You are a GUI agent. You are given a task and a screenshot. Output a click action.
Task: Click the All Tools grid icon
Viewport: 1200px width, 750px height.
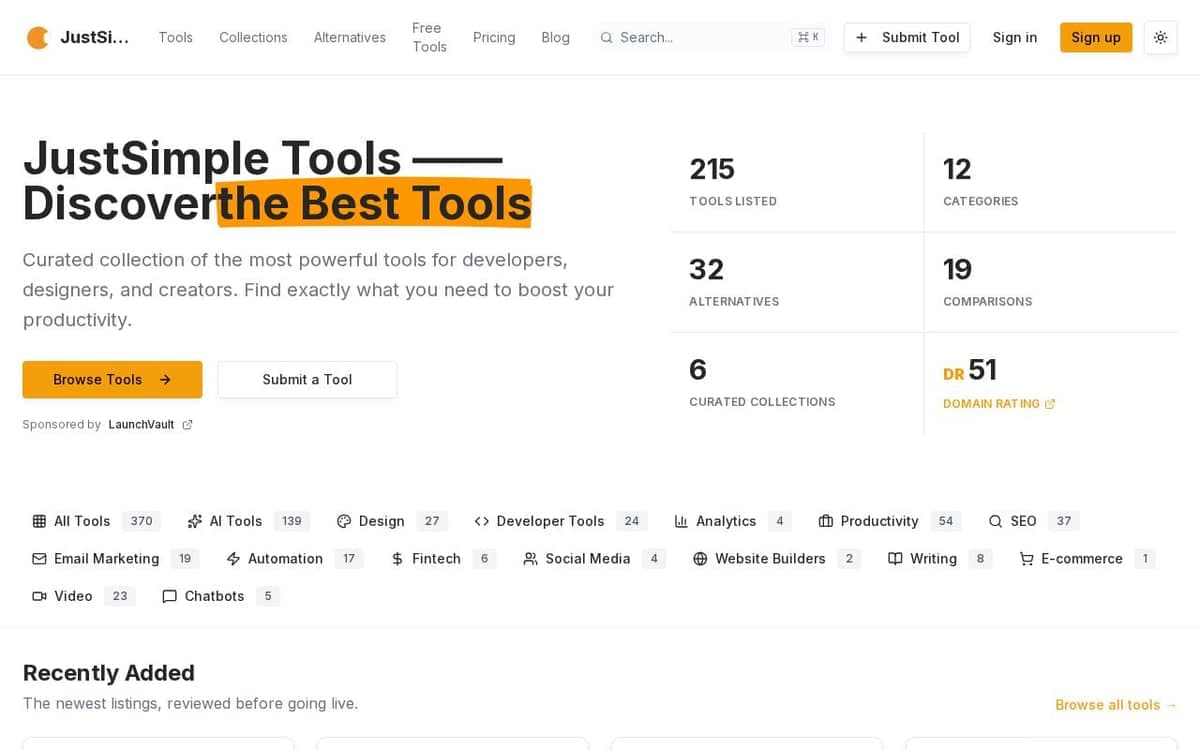point(39,521)
